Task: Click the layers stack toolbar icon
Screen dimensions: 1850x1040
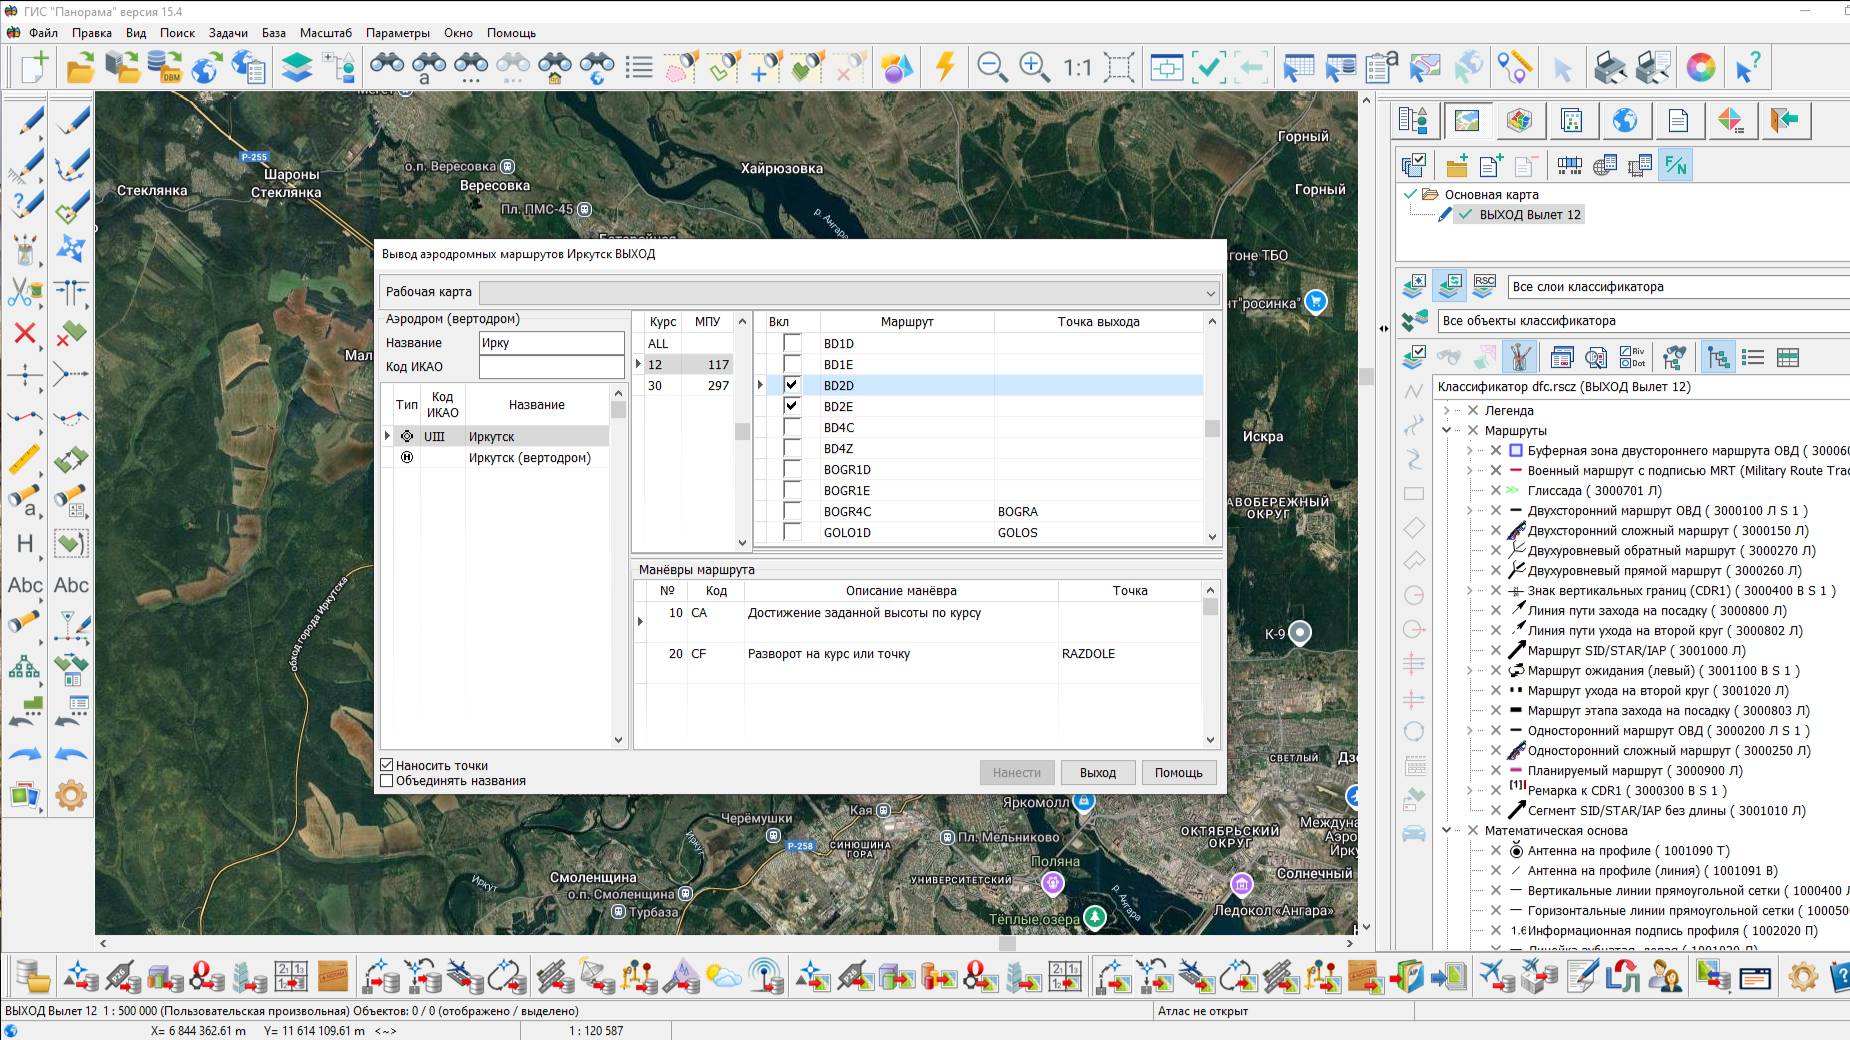Action: [x=297, y=68]
